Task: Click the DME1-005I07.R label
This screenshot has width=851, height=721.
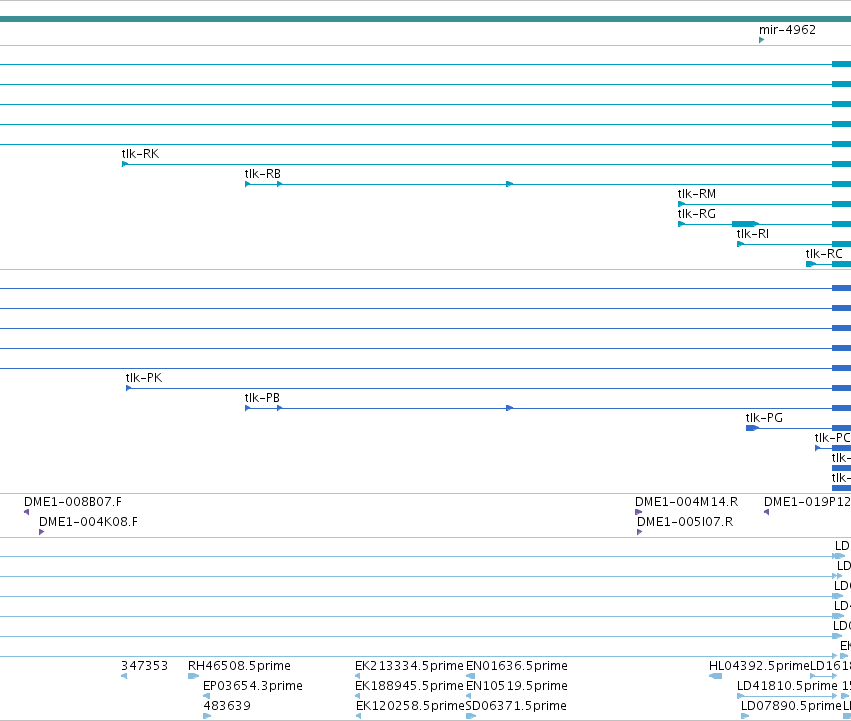Action: point(685,522)
